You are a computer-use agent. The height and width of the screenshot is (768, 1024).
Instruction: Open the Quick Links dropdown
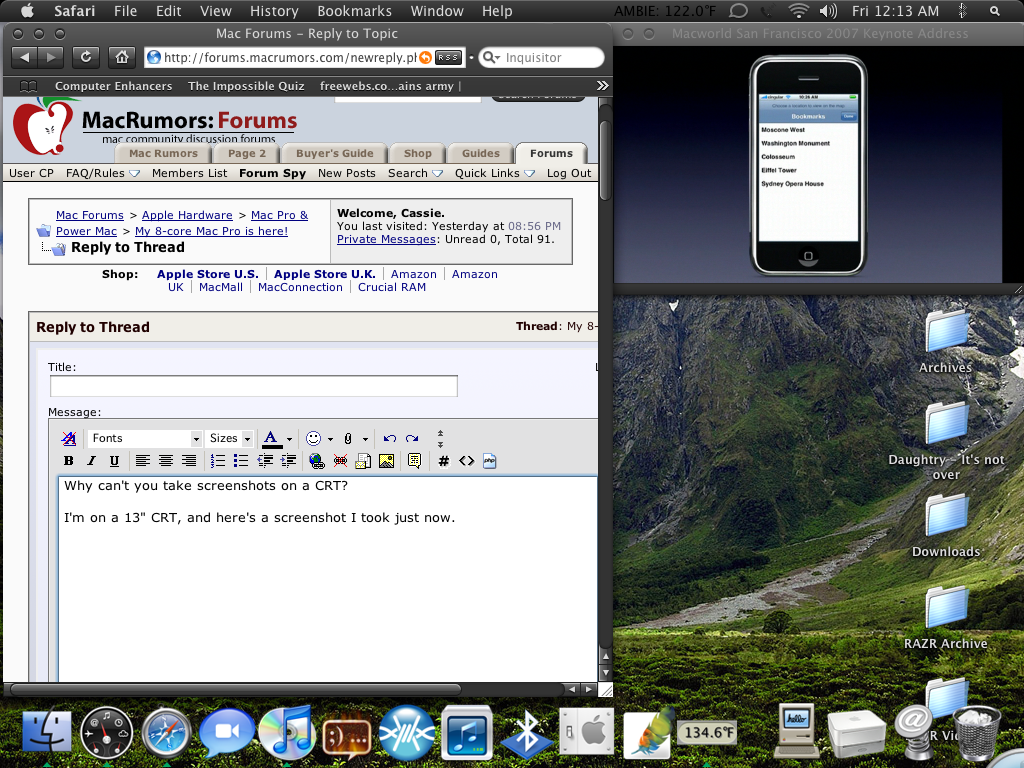(495, 173)
